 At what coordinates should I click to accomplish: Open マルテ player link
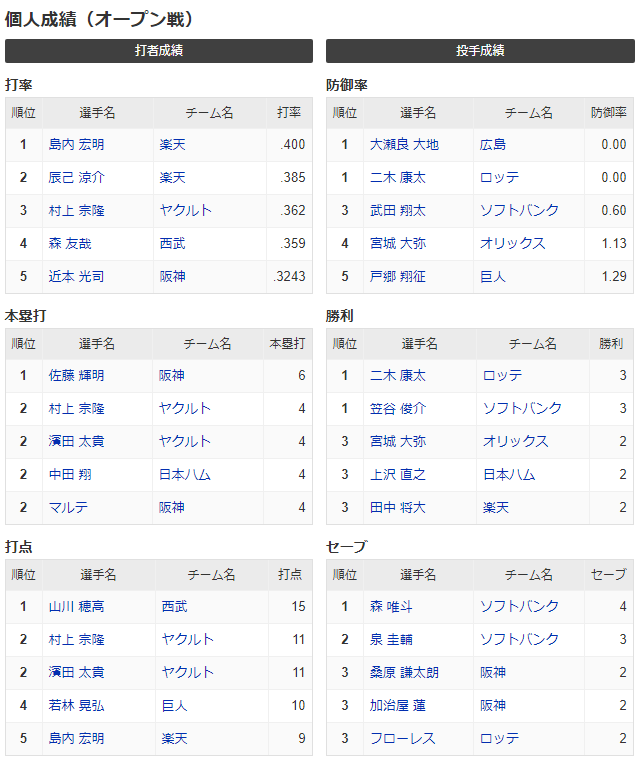[x=68, y=508]
